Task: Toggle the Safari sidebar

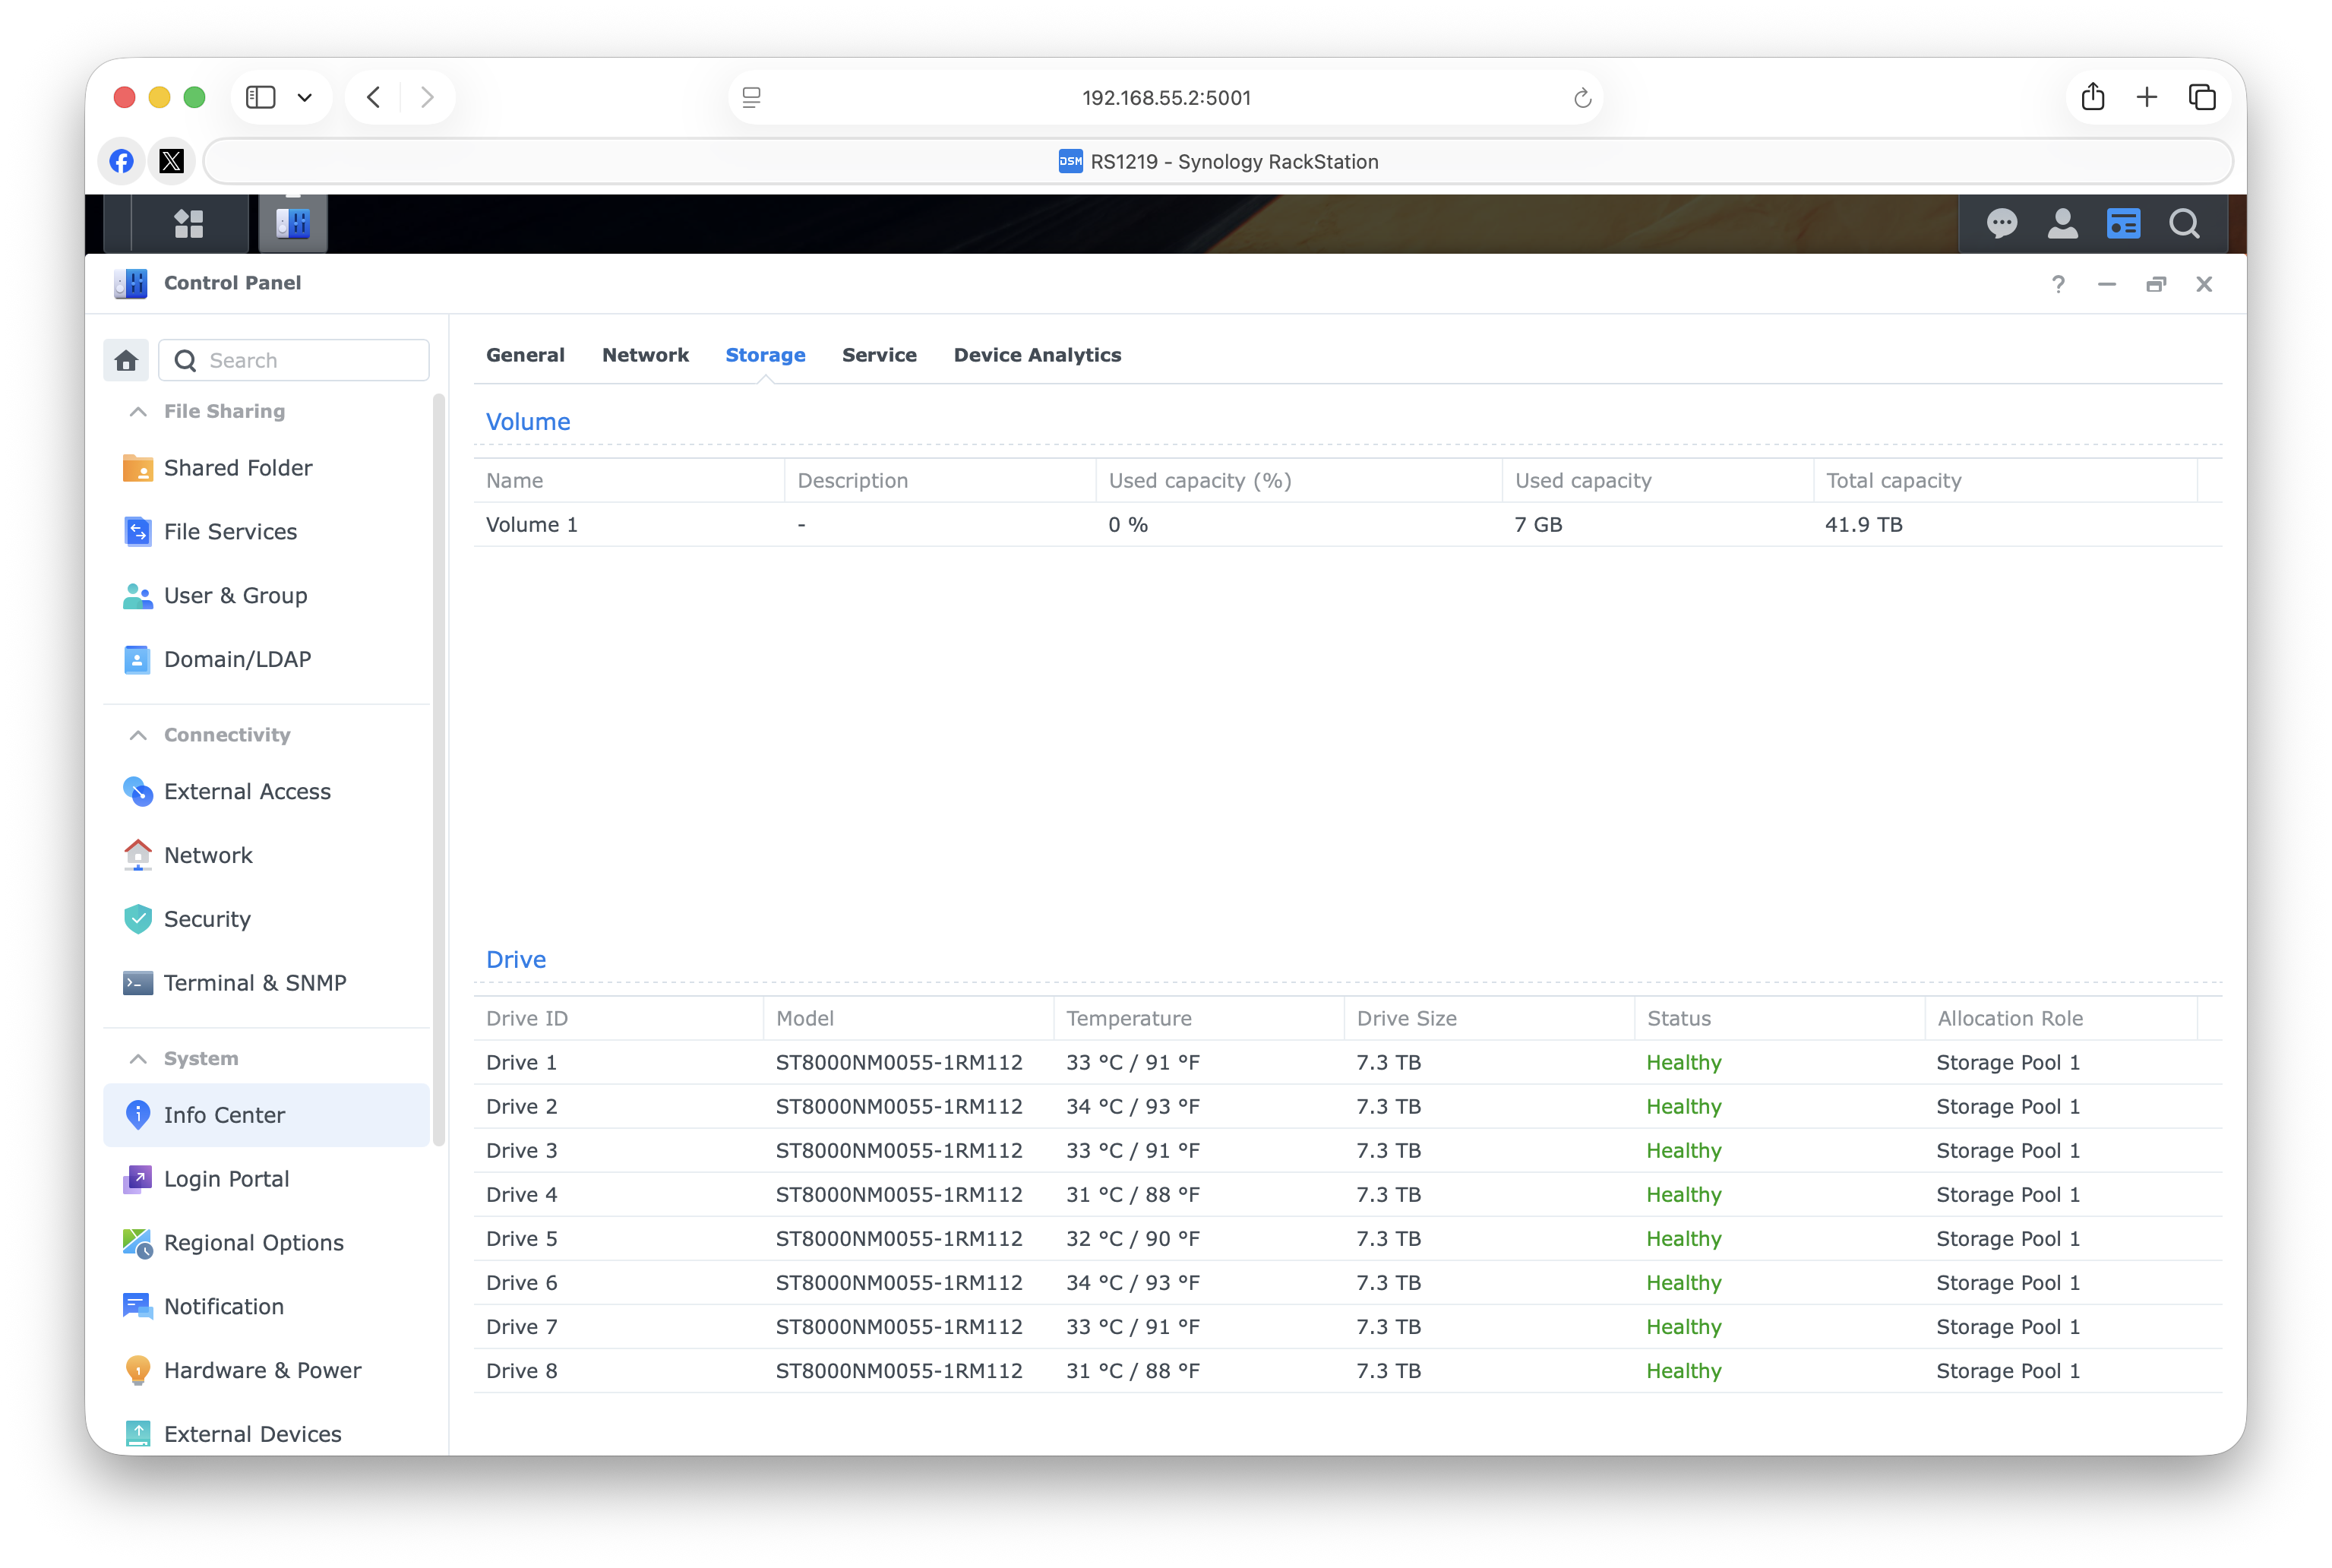Action: point(261,97)
